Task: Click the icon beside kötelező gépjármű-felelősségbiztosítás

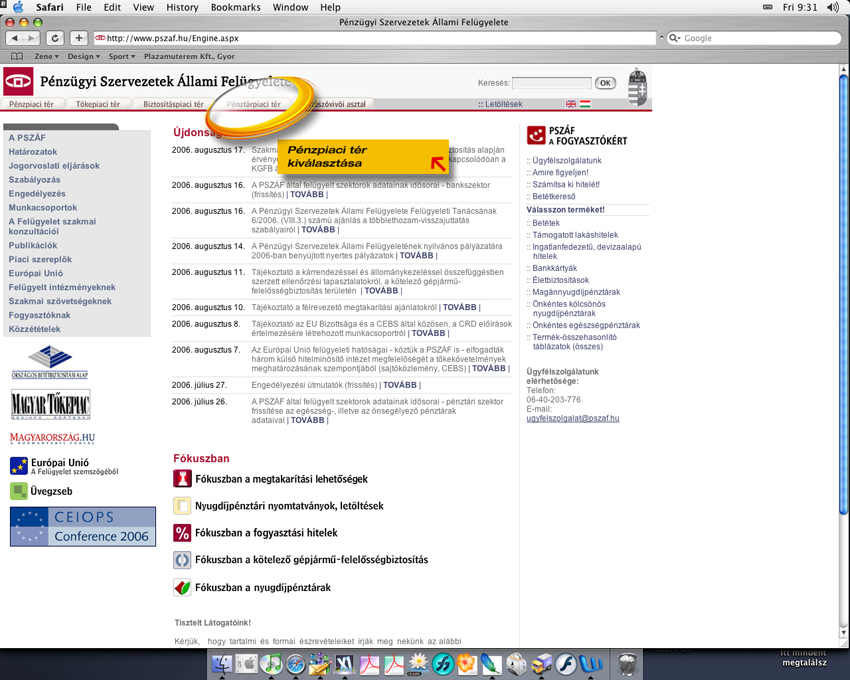Action: (x=182, y=560)
